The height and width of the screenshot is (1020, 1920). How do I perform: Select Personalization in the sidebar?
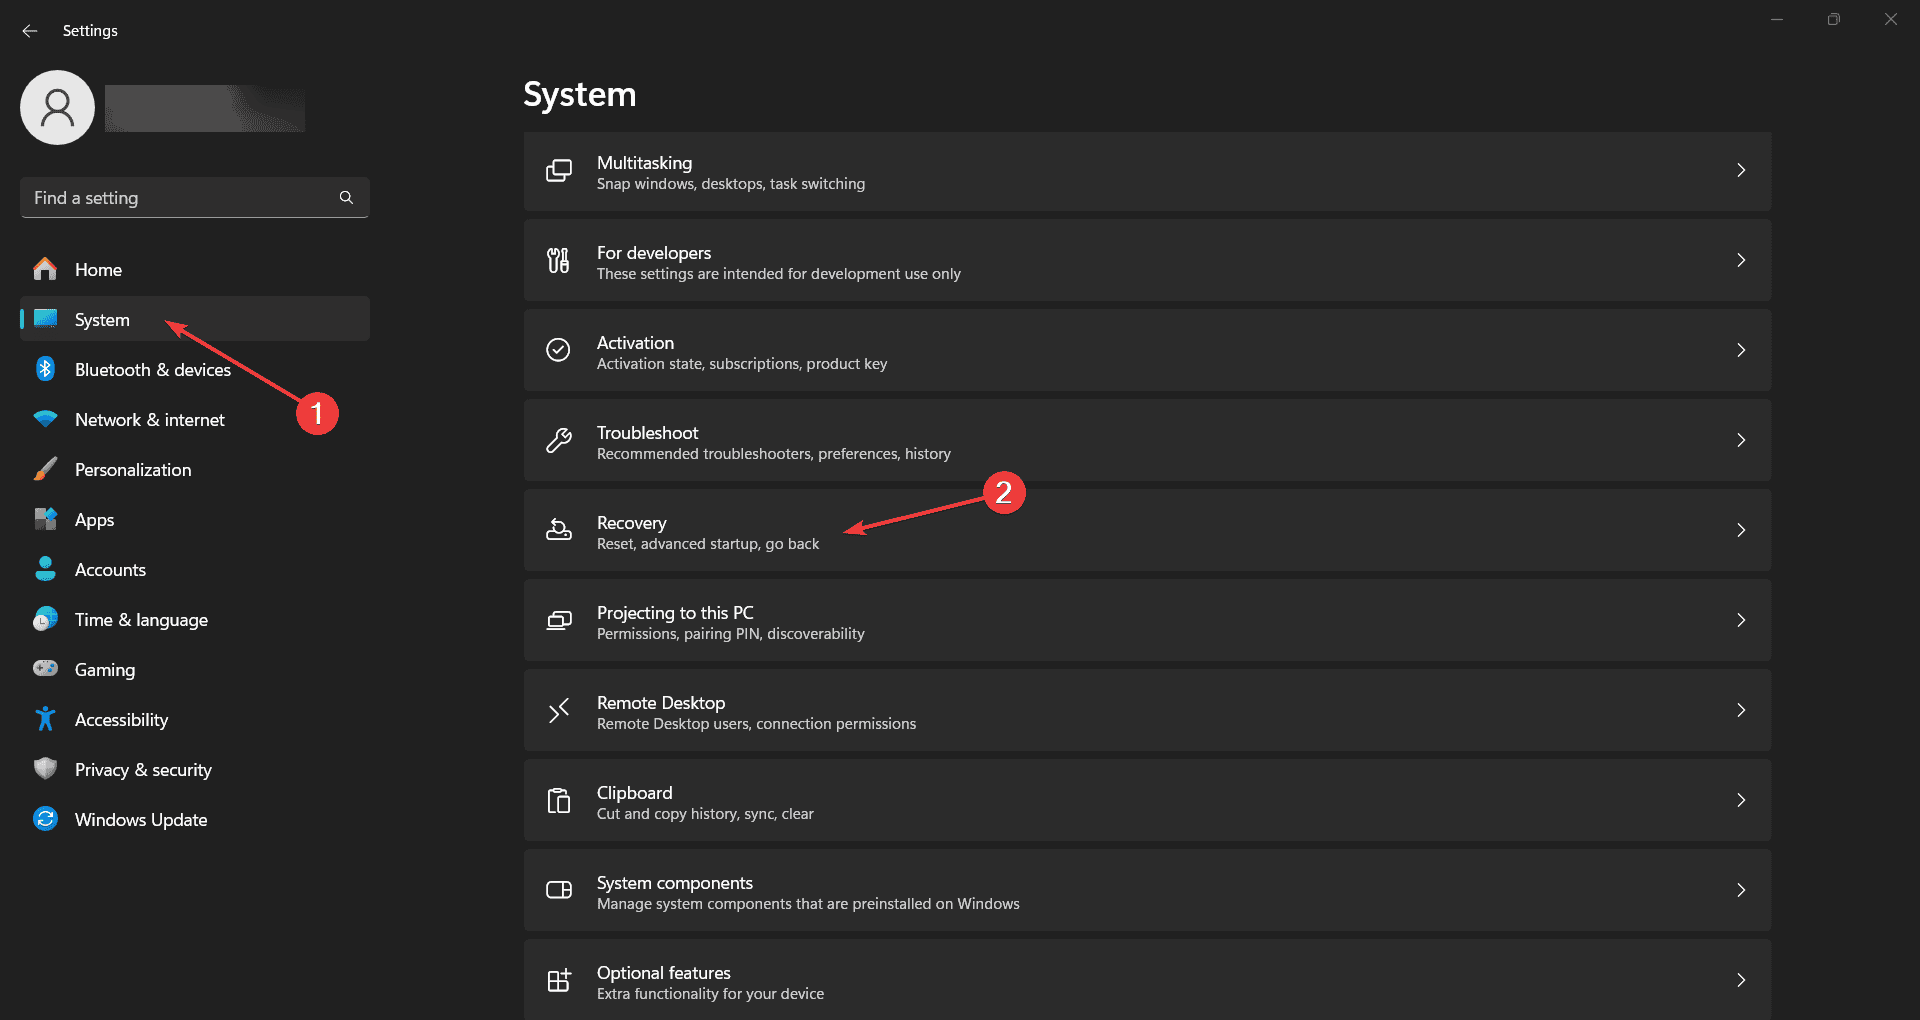tap(133, 470)
